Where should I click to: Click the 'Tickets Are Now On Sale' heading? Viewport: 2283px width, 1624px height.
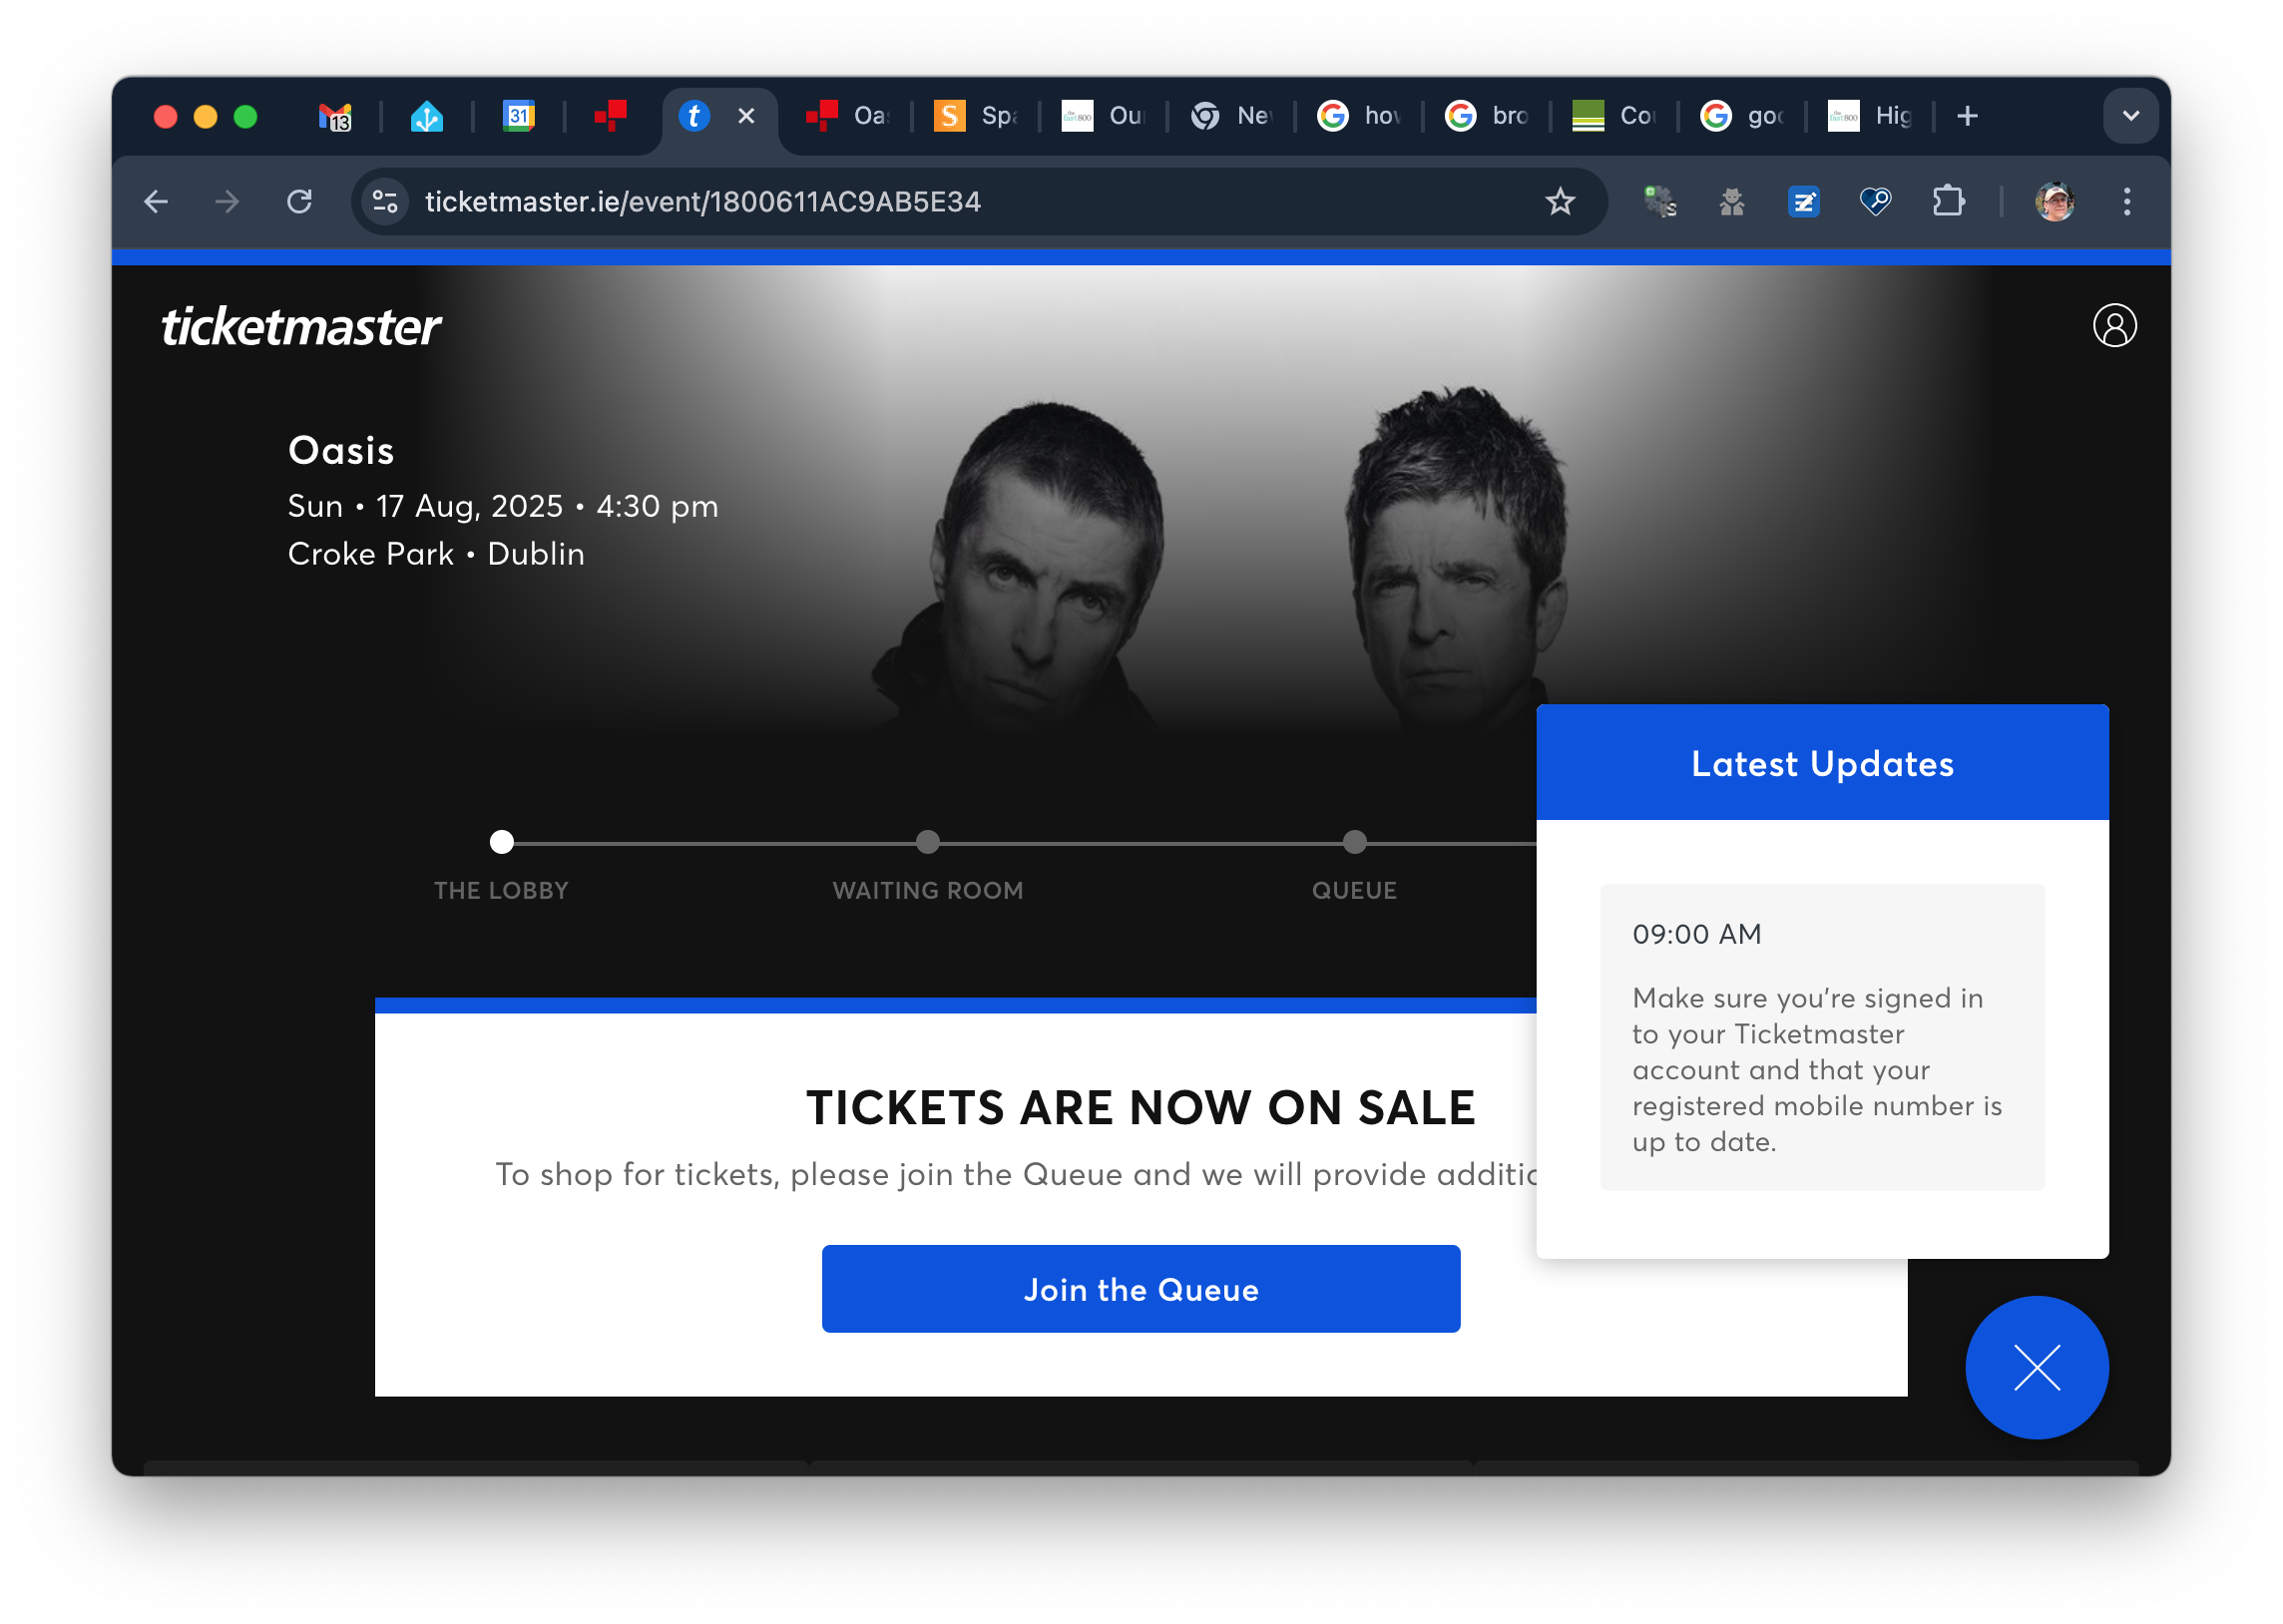pyautogui.click(x=1141, y=1107)
